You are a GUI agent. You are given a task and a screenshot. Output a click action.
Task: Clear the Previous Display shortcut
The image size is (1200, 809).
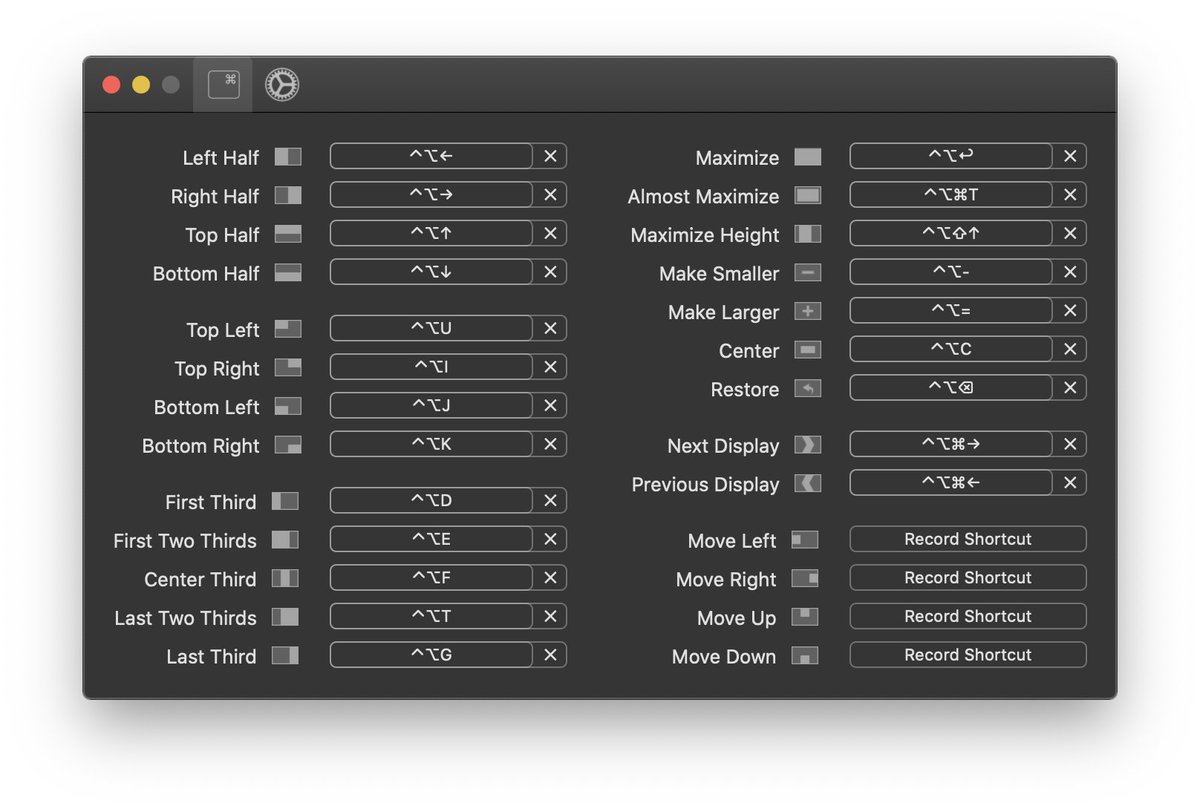1070,483
